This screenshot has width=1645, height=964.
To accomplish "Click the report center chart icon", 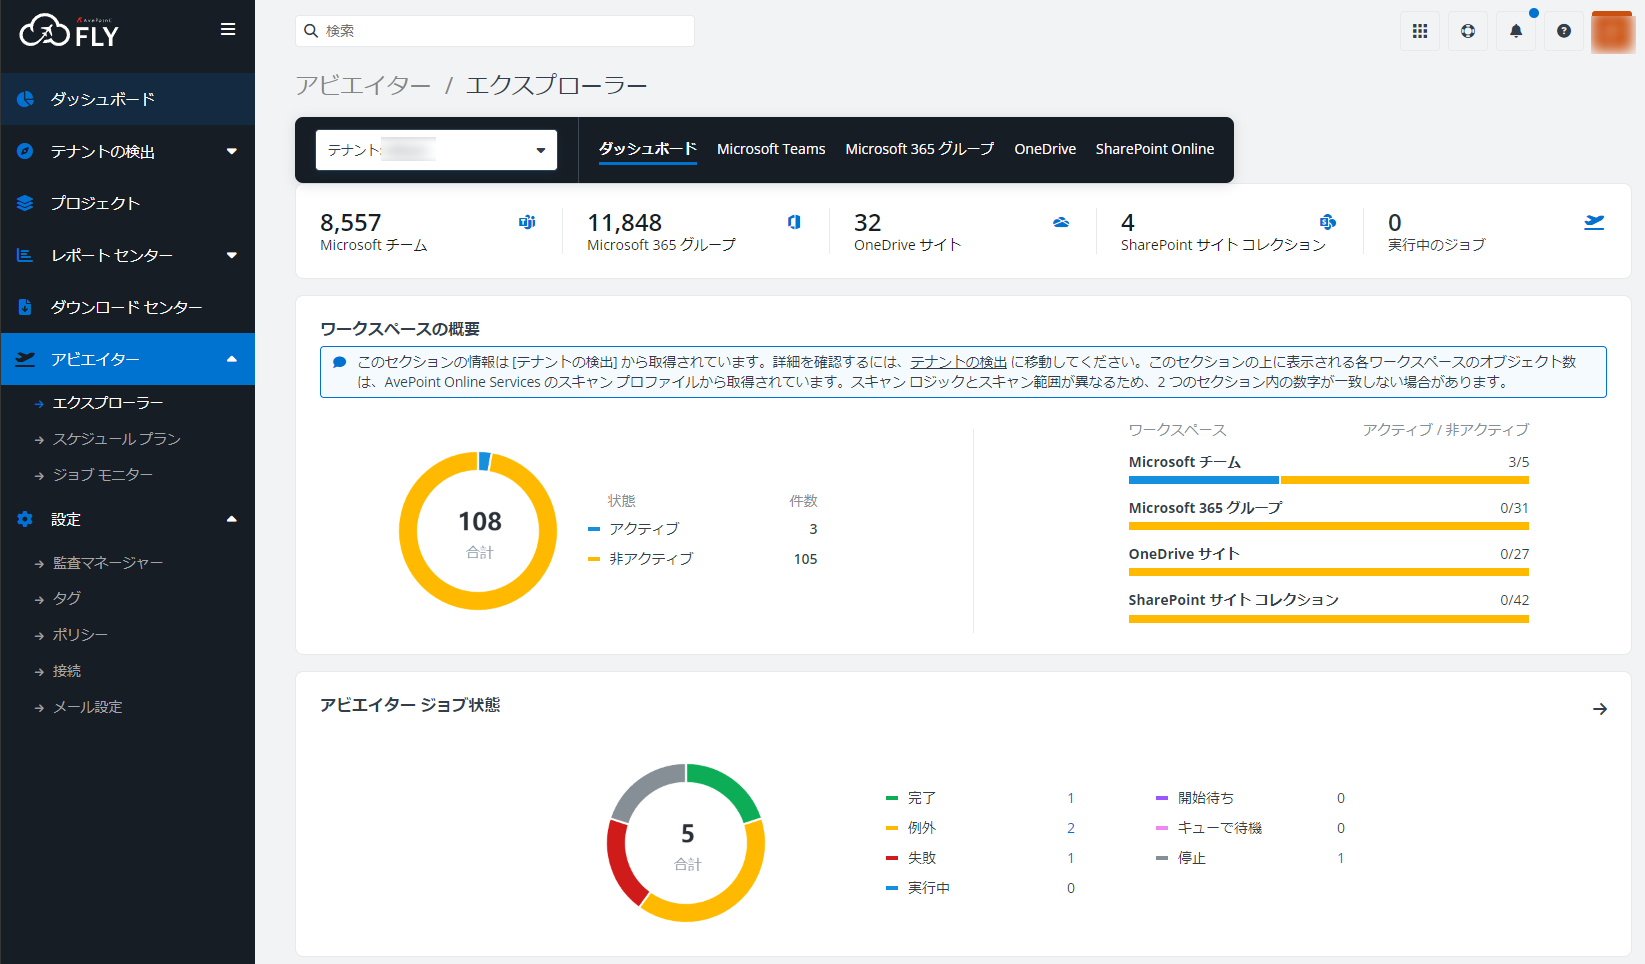I will click(26, 255).
